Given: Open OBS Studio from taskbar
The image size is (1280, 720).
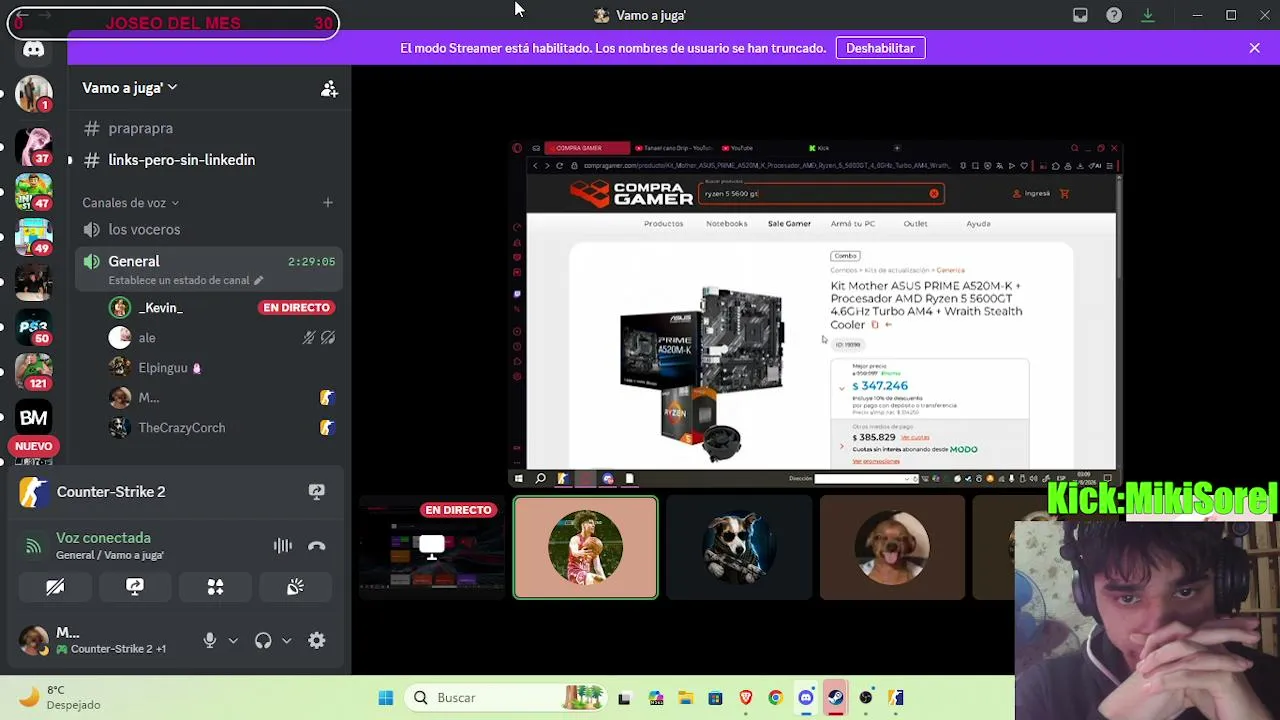Looking at the screenshot, I should click(x=866, y=698).
